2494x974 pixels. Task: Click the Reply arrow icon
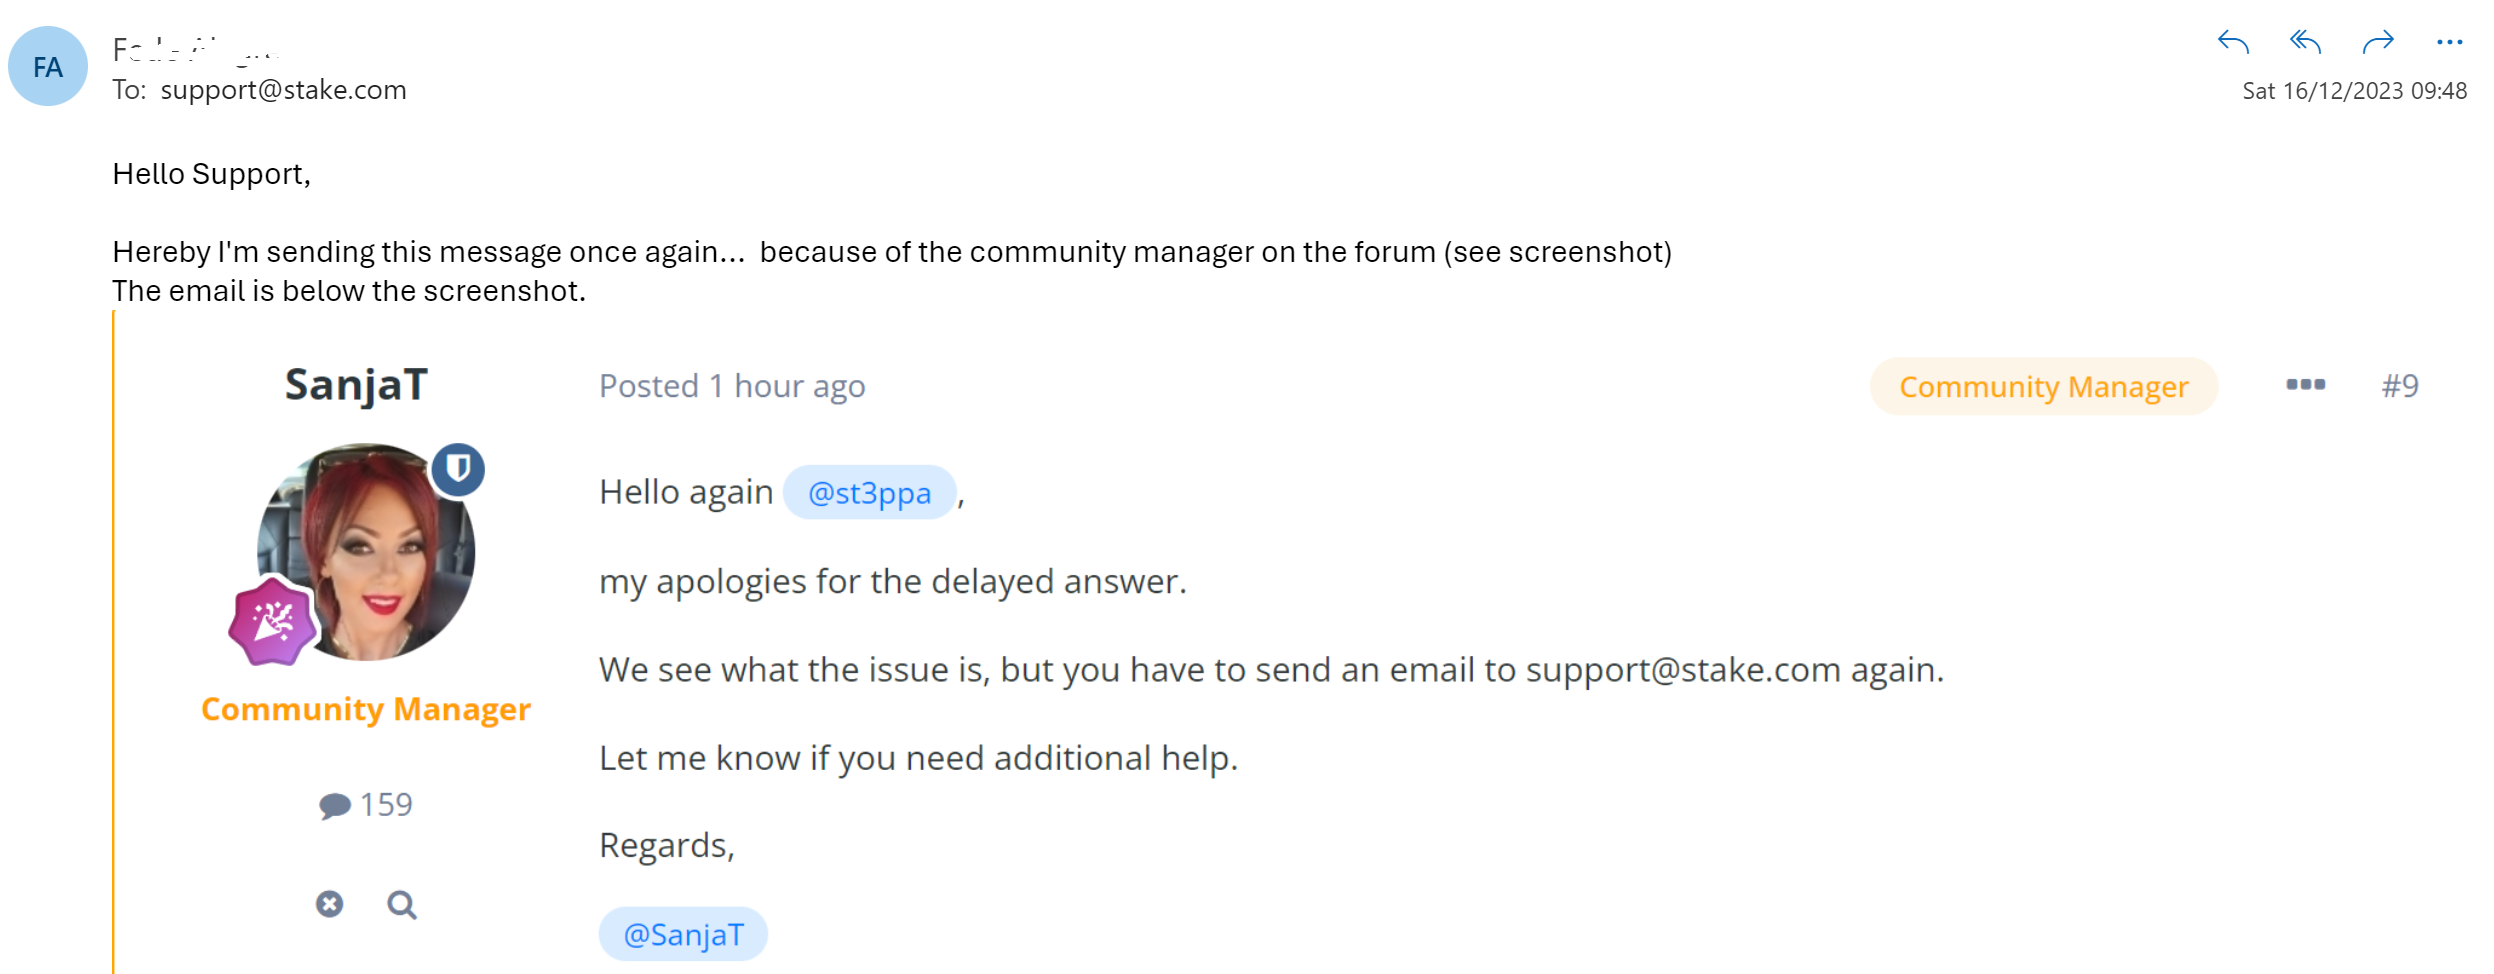point(2233,42)
